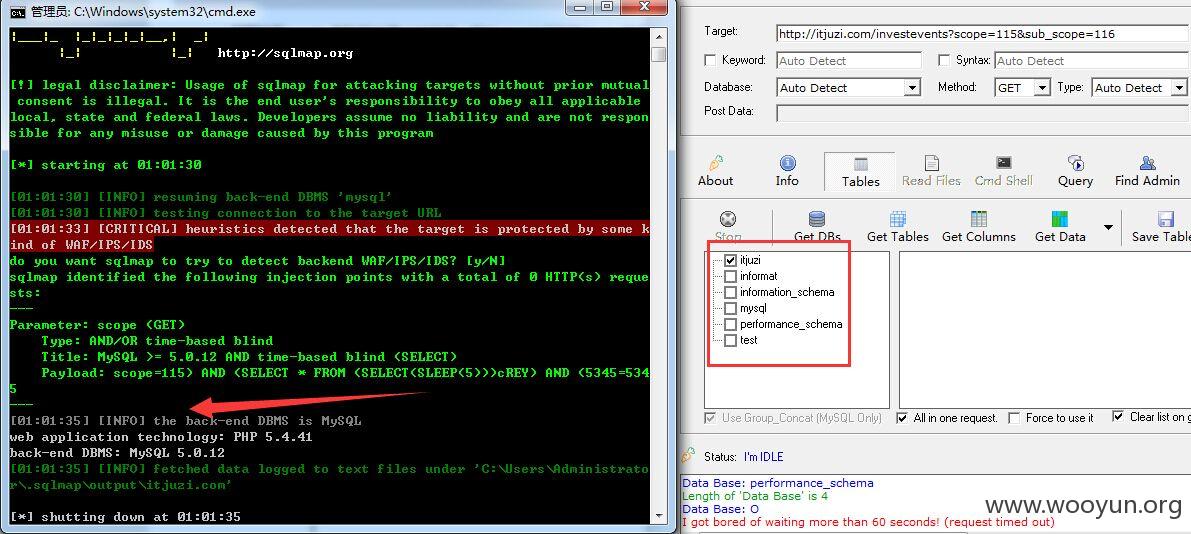The width and height of the screenshot is (1191, 534).
Task: Click the cmd window scrollbar thumb
Action: [x=659, y=54]
